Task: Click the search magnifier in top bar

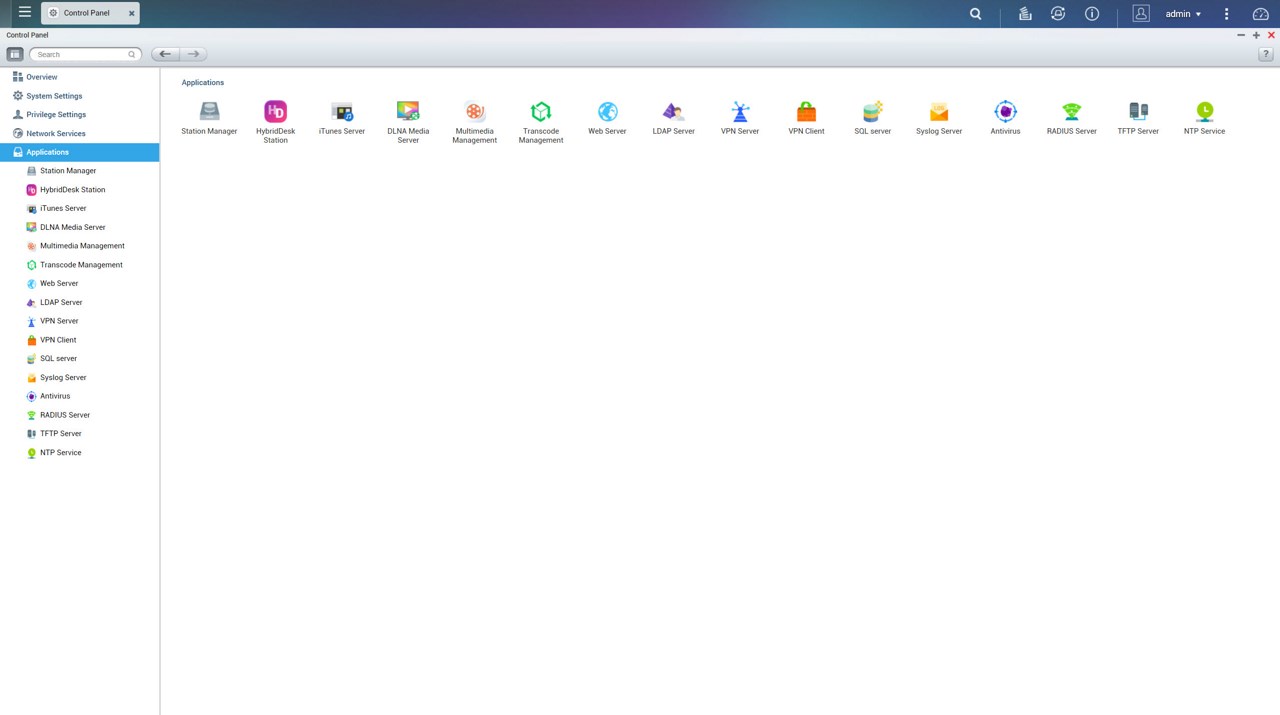Action: tap(976, 14)
